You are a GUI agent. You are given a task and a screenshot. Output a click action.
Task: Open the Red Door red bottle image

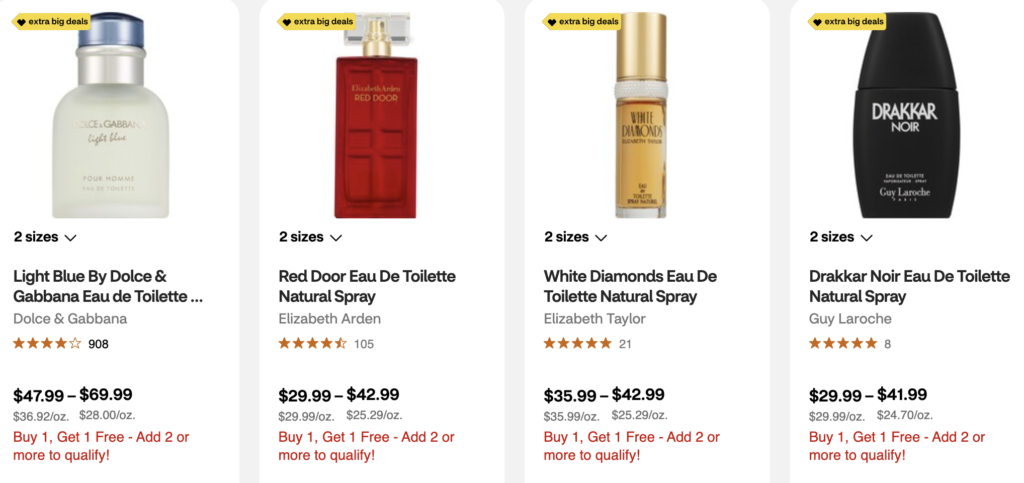376,116
